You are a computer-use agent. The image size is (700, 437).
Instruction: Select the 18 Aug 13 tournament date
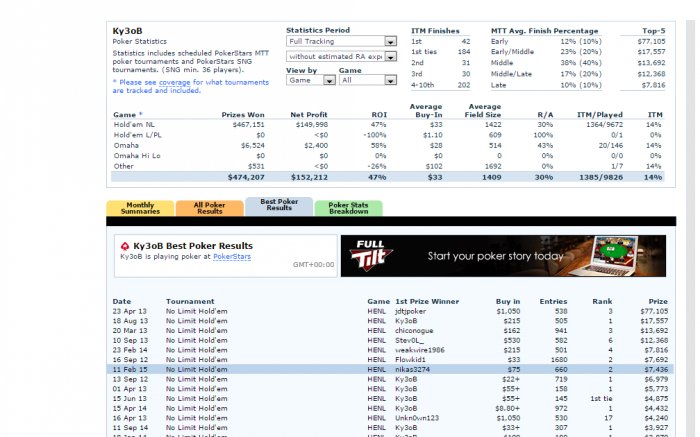pyautogui.click(x=130, y=321)
